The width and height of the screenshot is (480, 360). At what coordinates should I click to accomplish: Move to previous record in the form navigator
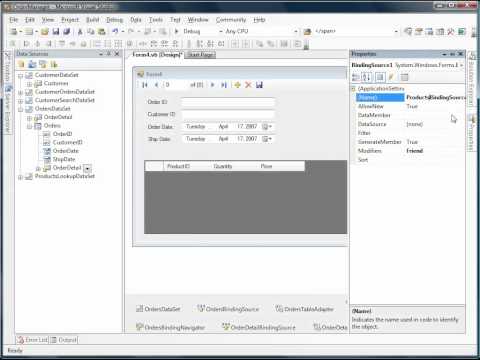tap(156, 85)
